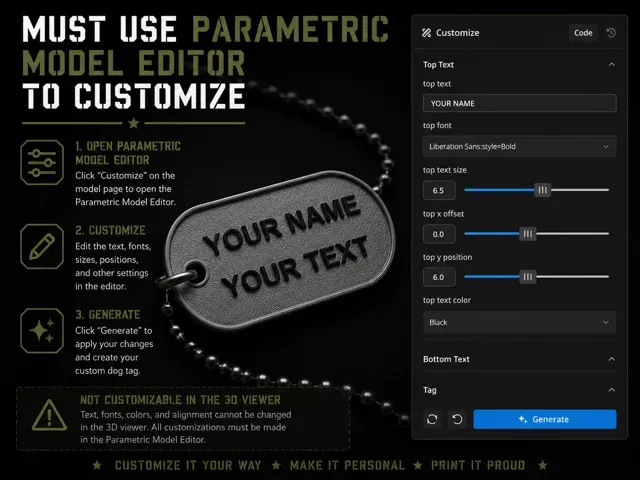Click the top x offset slider handle
The height and width of the screenshot is (480, 640).
click(x=528, y=233)
